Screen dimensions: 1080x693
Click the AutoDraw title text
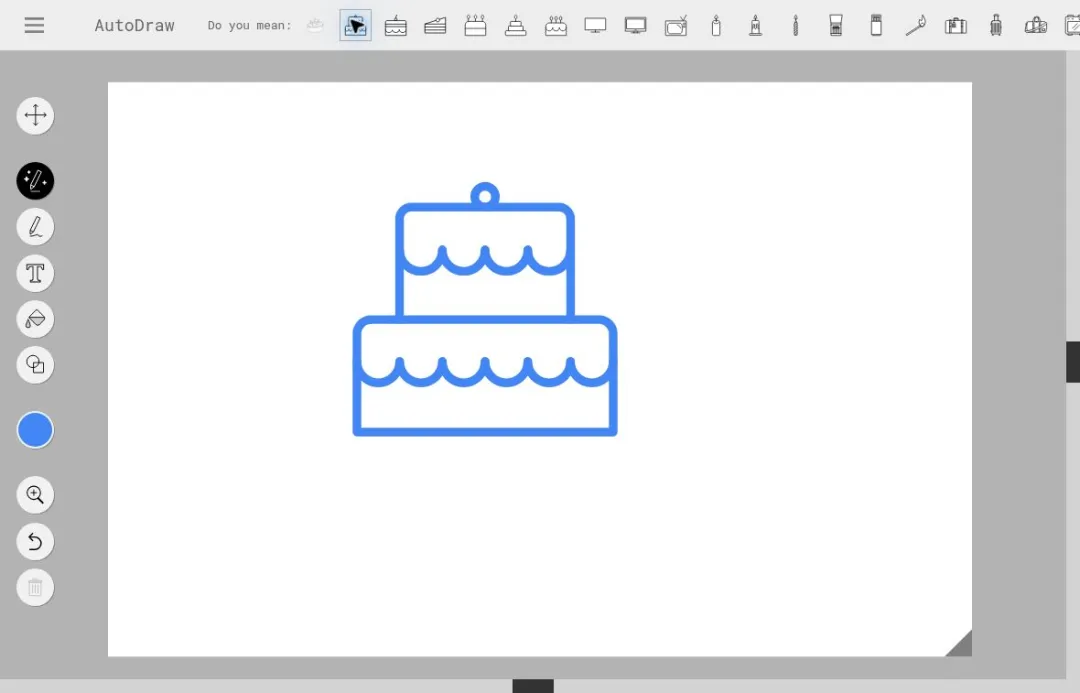[134, 25]
